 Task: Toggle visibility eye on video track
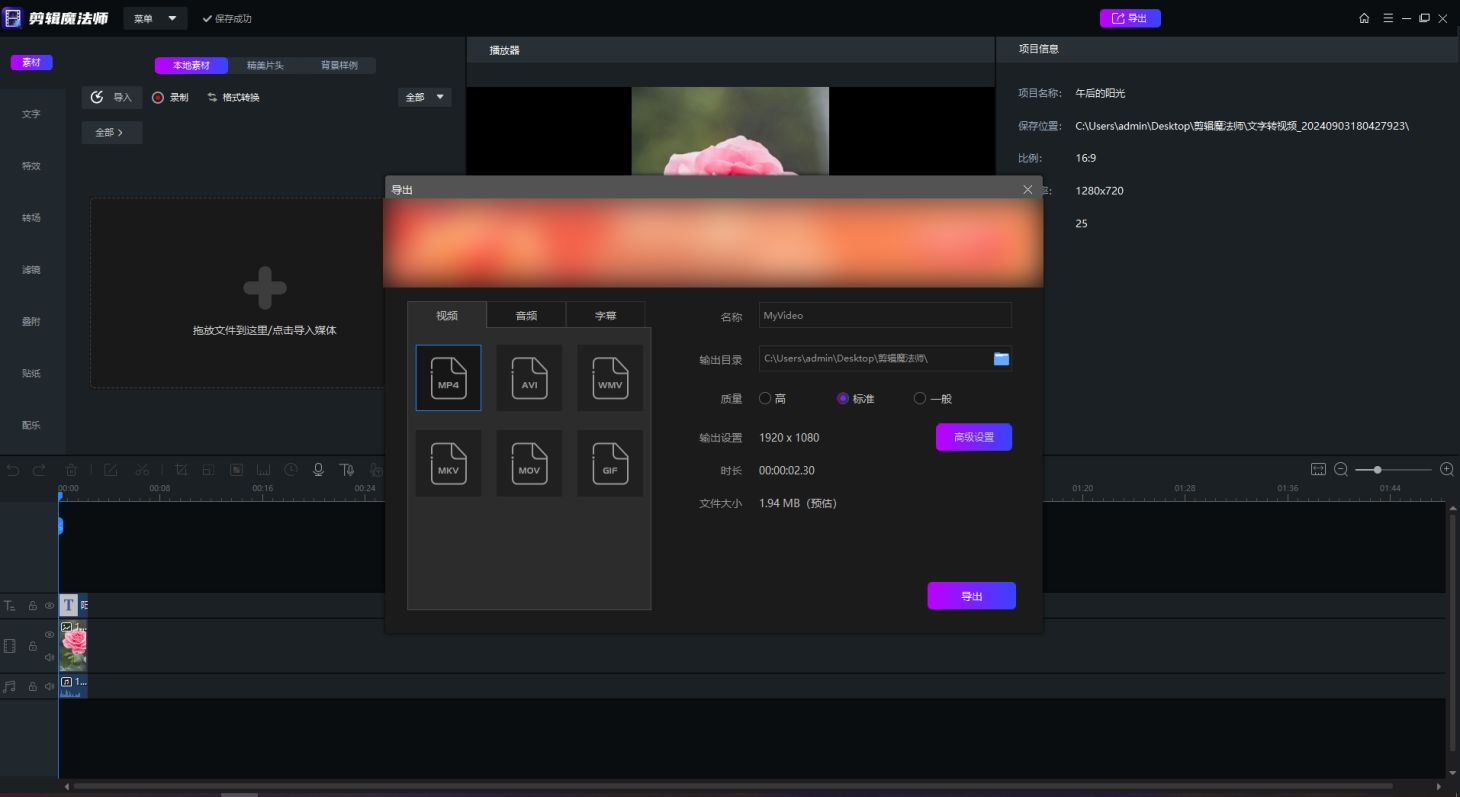pyautogui.click(x=49, y=634)
